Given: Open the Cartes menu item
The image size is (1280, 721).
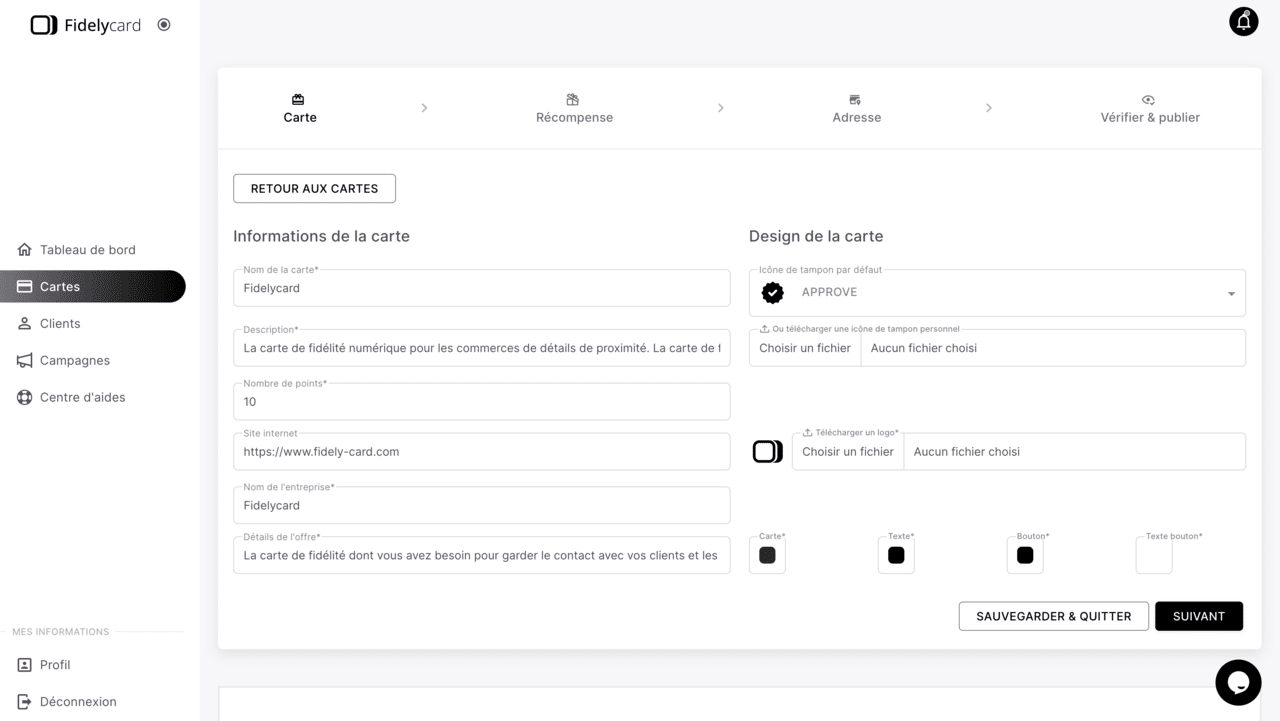Looking at the screenshot, I should point(93,287).
